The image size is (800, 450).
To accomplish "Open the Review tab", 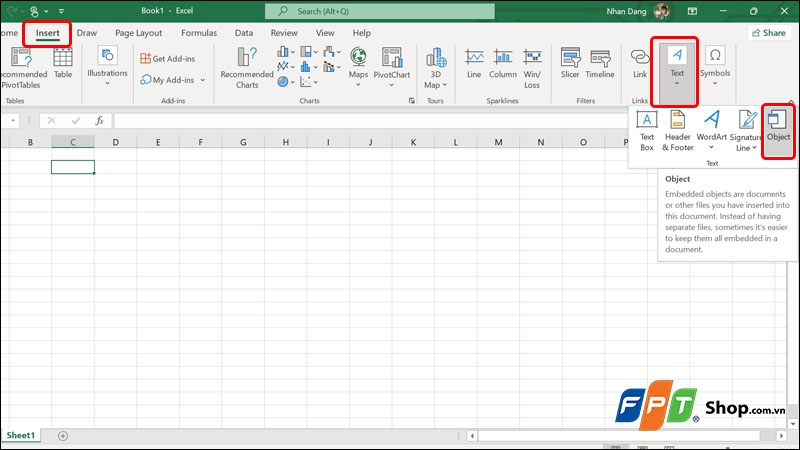I will (284, 33).
